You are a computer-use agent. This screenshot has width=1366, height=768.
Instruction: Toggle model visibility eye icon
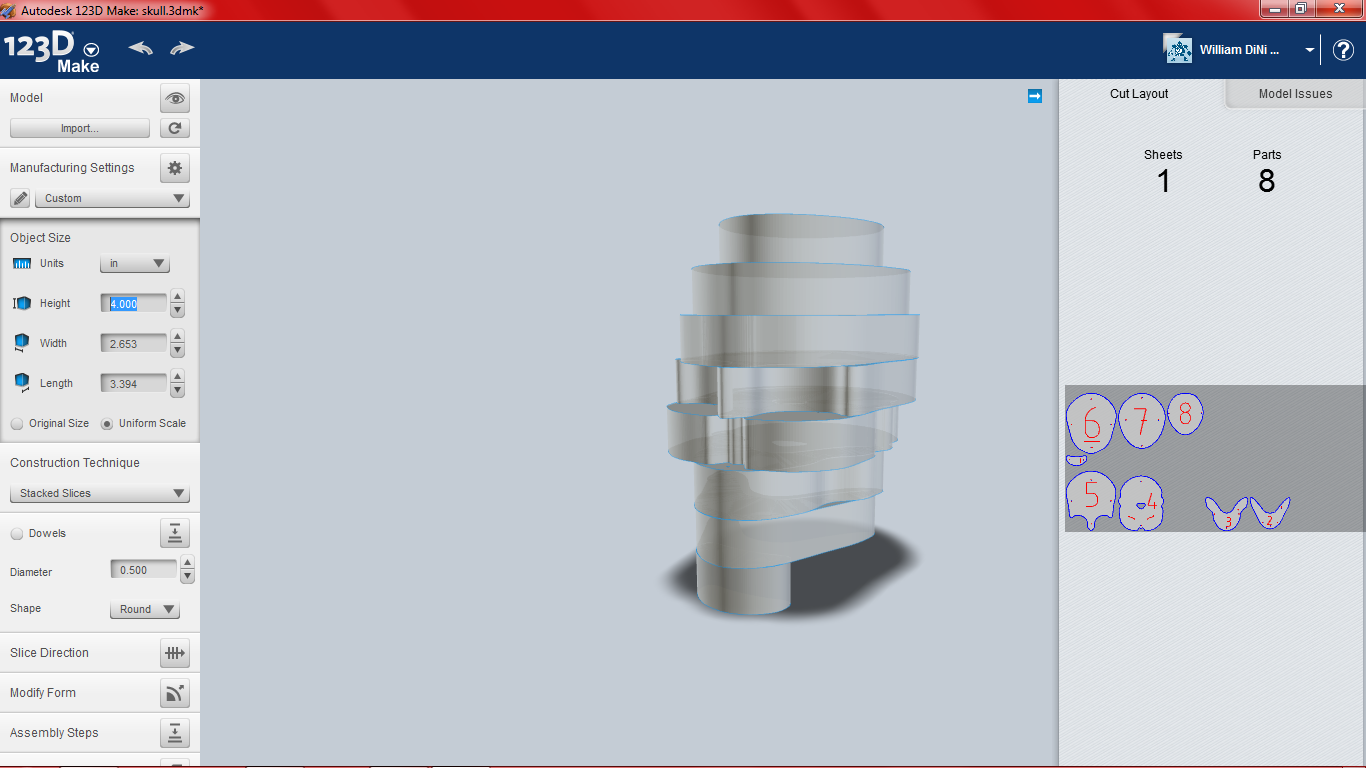coord(175,98)
